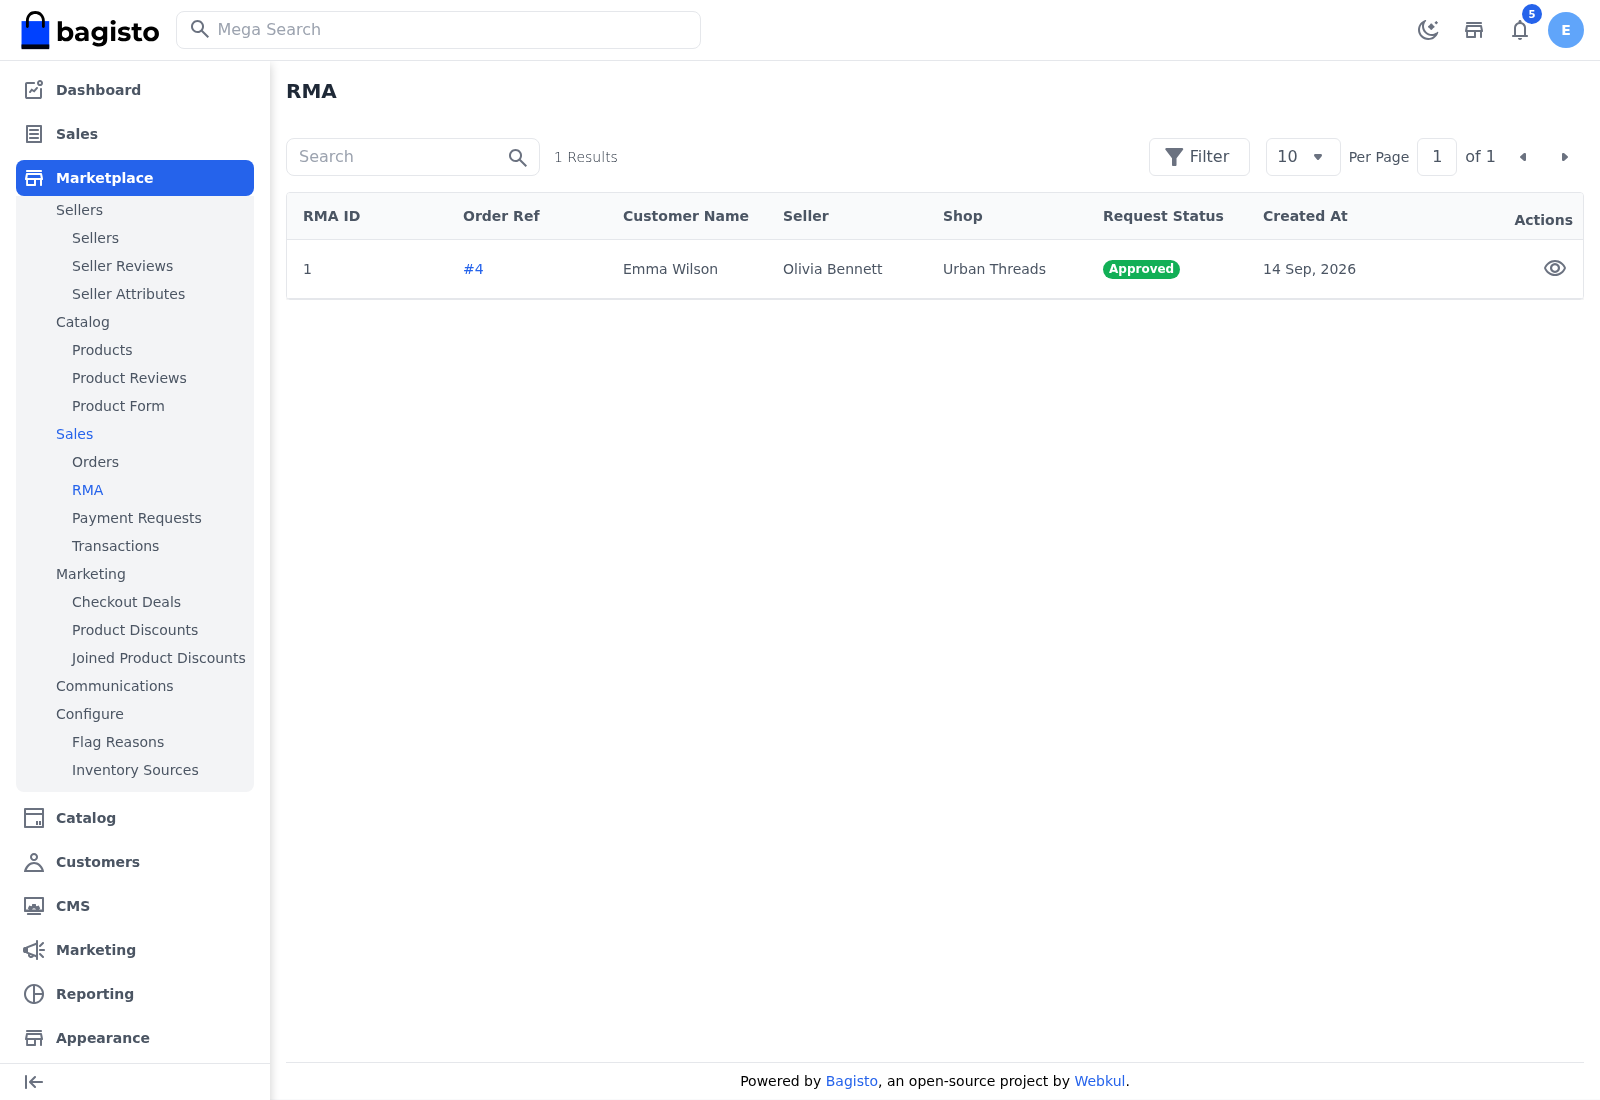1600x1100 pixels.
Task: Open Seller Attributes submenu
Action: (x=128, y=294)
